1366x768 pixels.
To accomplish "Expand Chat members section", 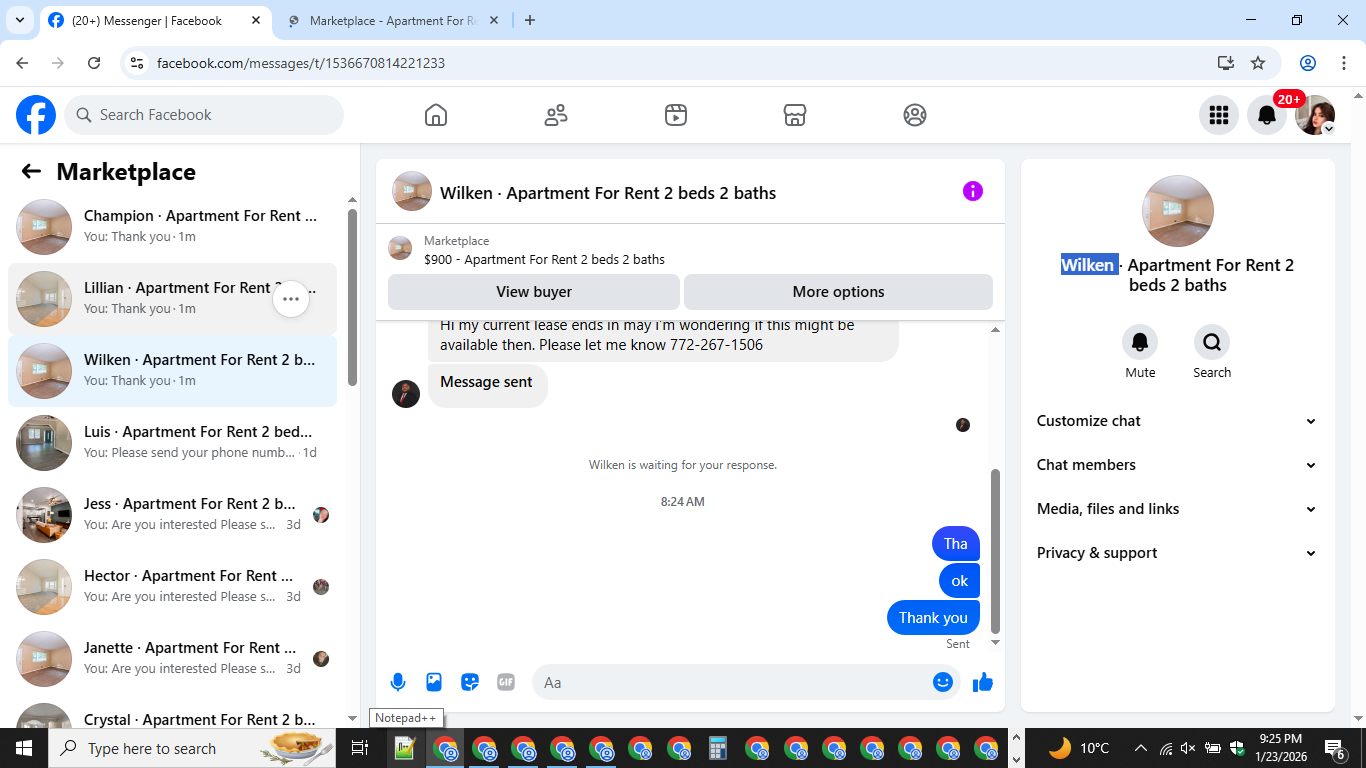I will [x=1177, y=465].
